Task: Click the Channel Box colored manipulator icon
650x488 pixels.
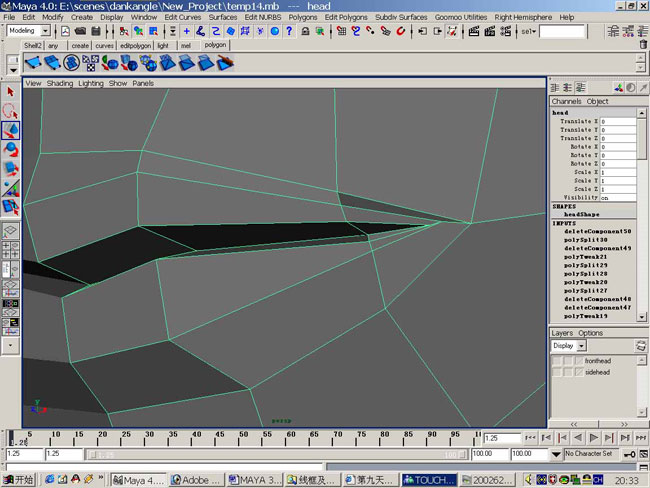Action: [x=618, y=87]
